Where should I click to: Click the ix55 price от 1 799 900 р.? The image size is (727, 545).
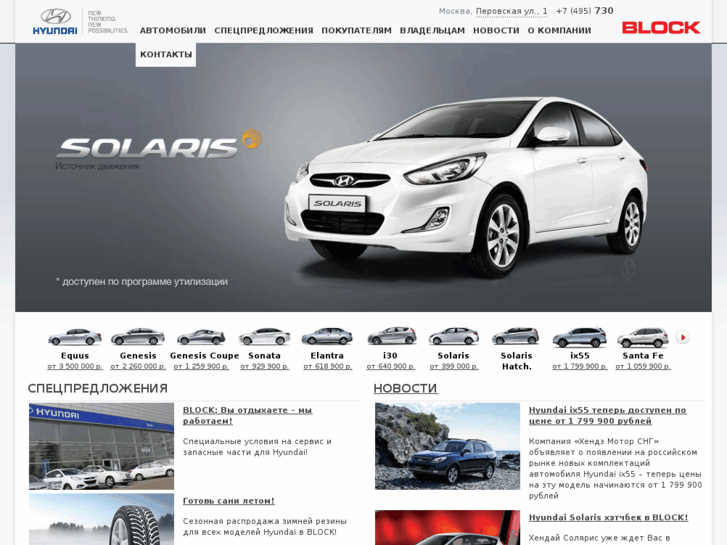coord(580,366)
